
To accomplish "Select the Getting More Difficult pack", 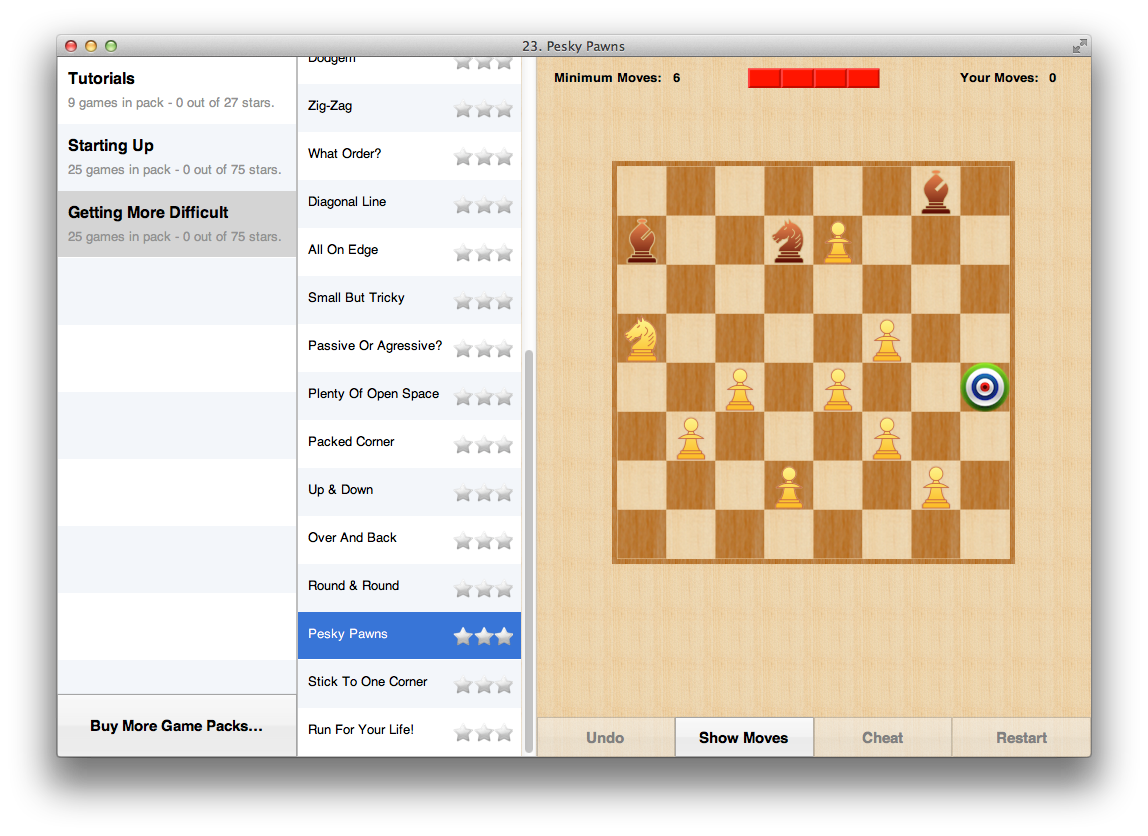I will [x=176, y=222].
